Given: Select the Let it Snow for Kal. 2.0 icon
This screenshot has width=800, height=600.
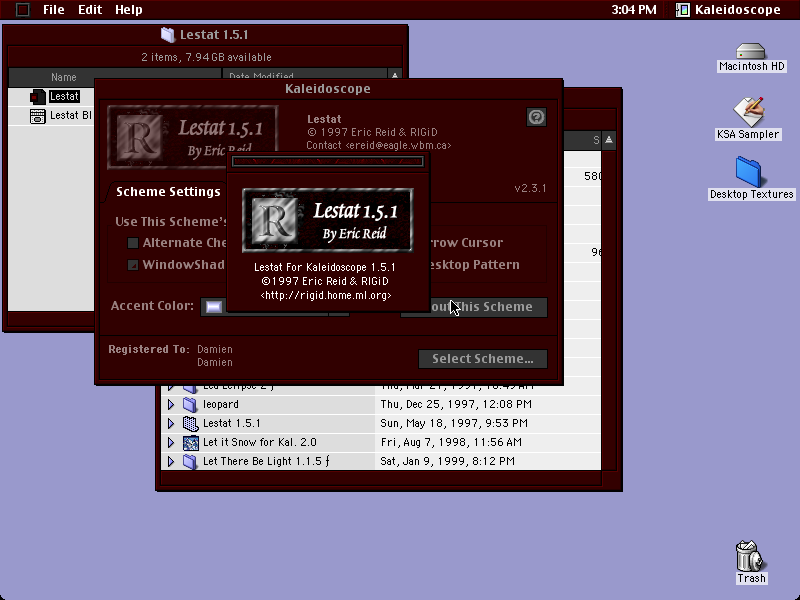Looking at the screenshot, I should 190,442.
